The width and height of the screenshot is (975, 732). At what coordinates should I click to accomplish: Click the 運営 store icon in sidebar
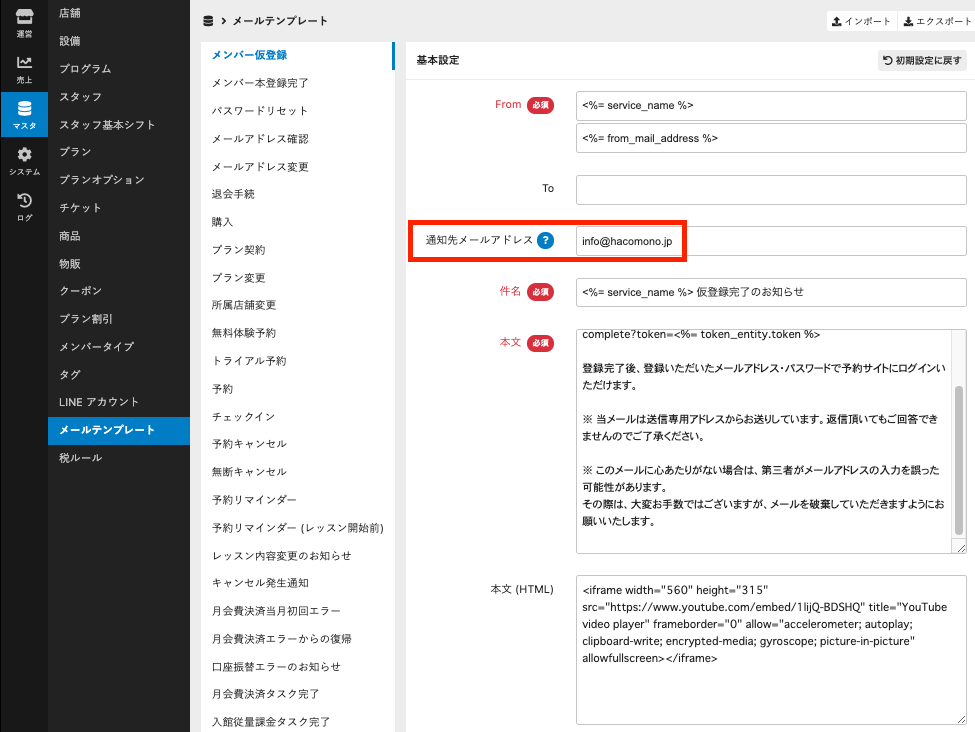tap(24, 22)
